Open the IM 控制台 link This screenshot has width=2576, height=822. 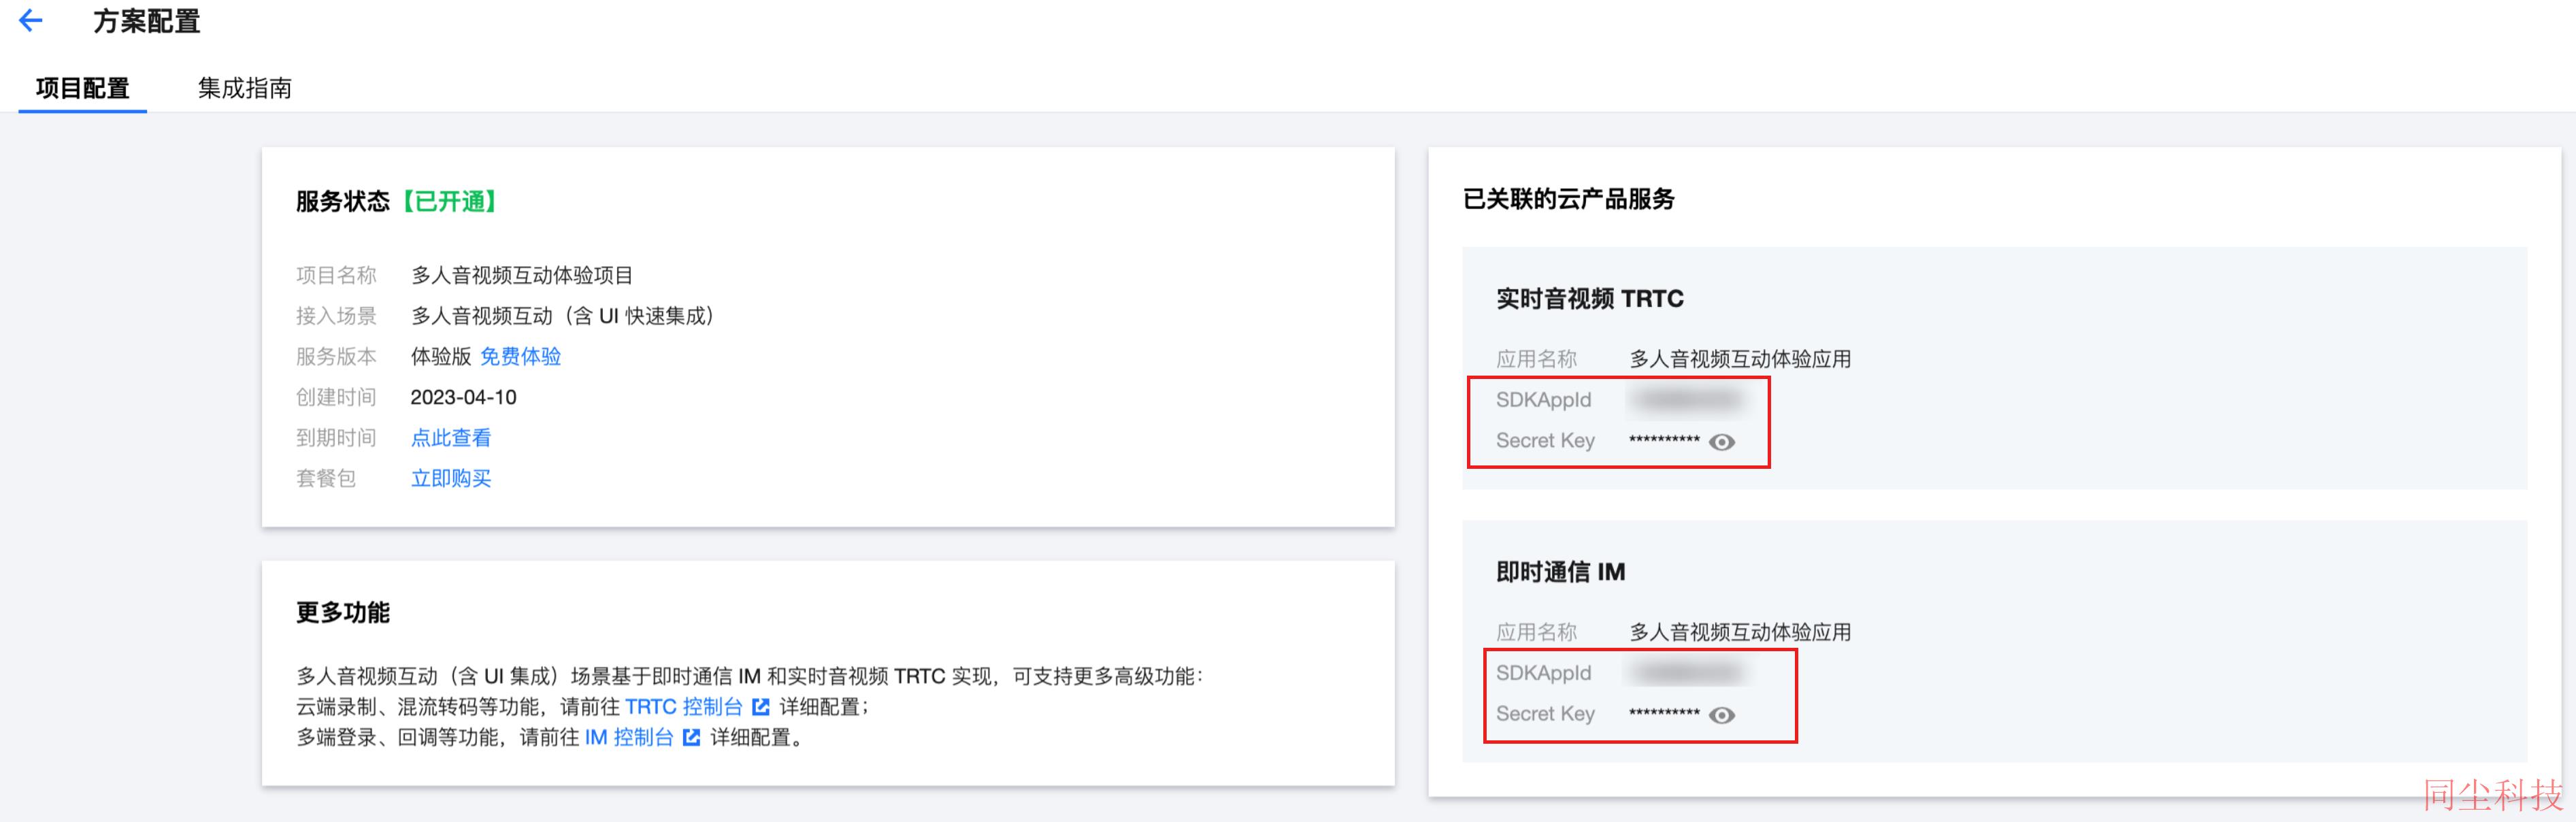pyautogui.click(x=629, y=737)
